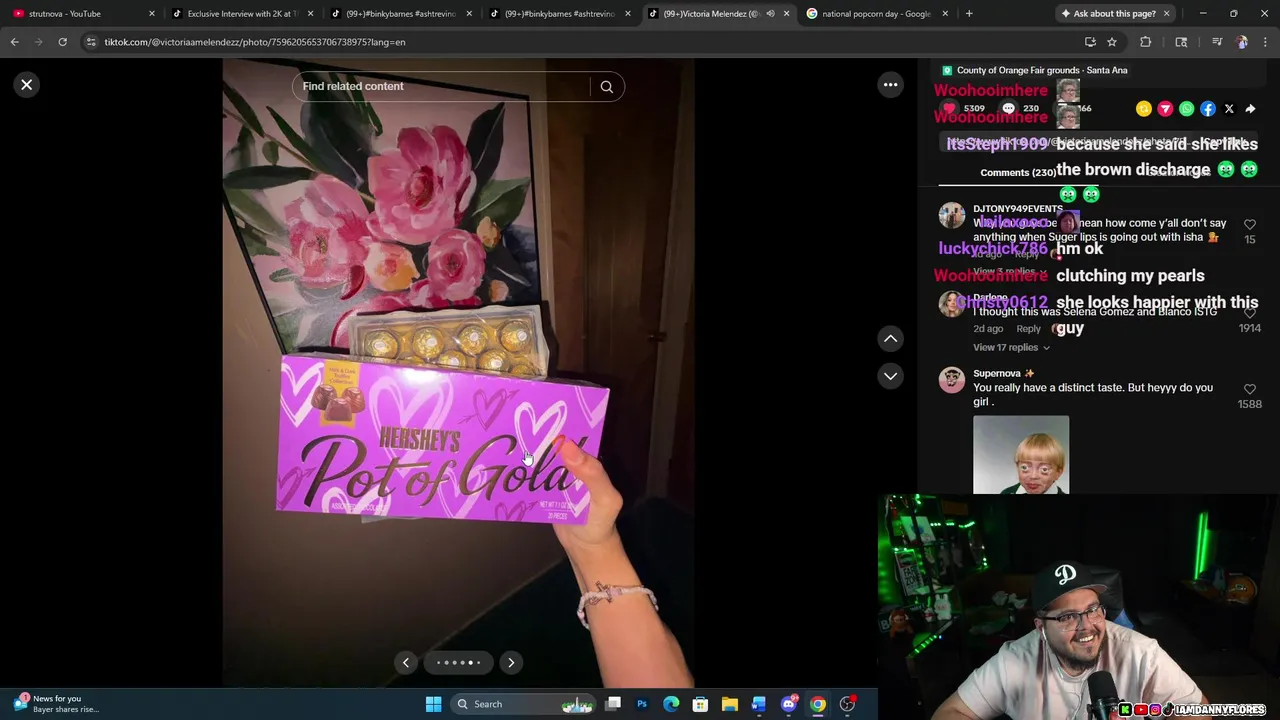The height and width of the screenshot is (720, 1280).
Task: Close the strutnova YouTube tab
Action: point(152,14)
